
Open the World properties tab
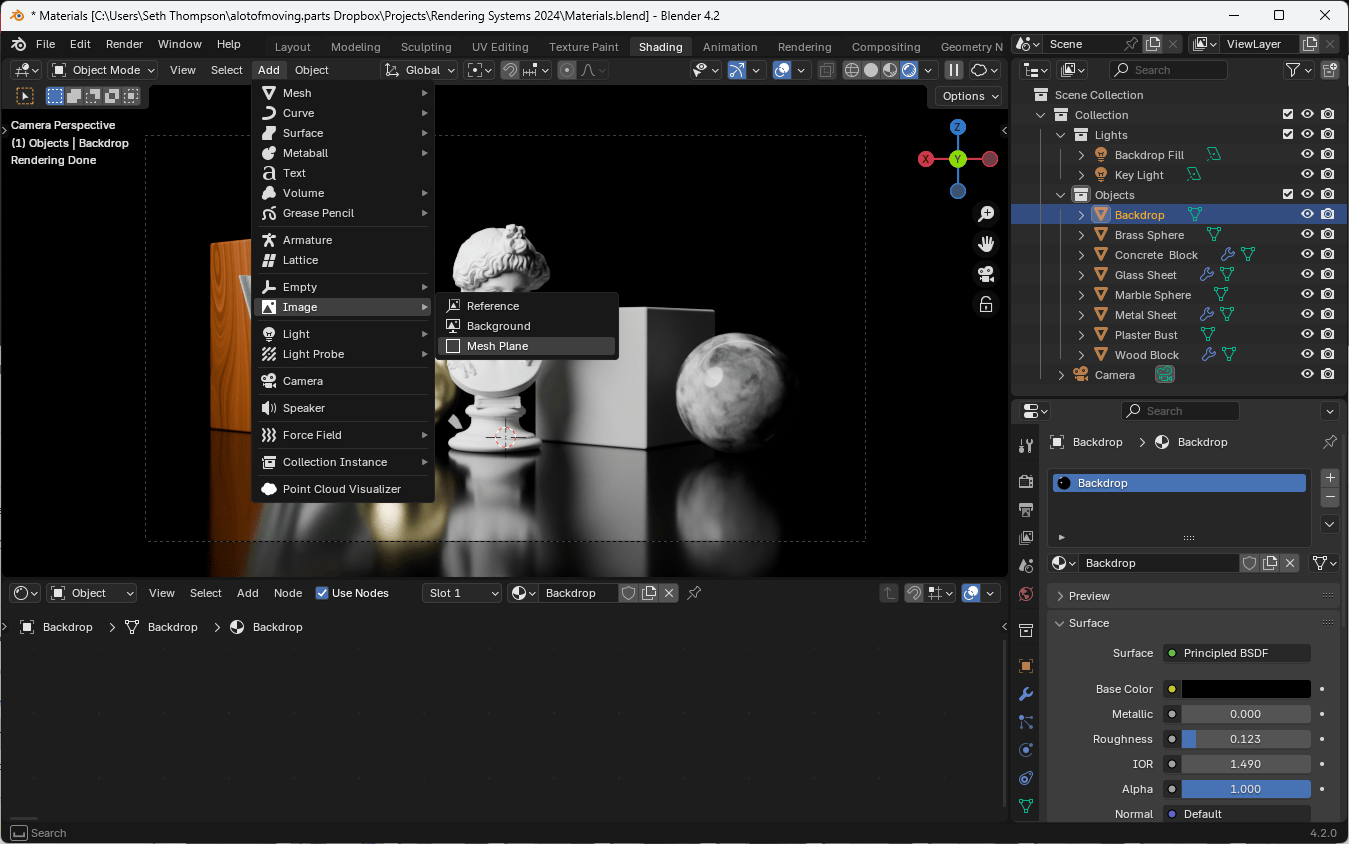tap(1025, 594)
